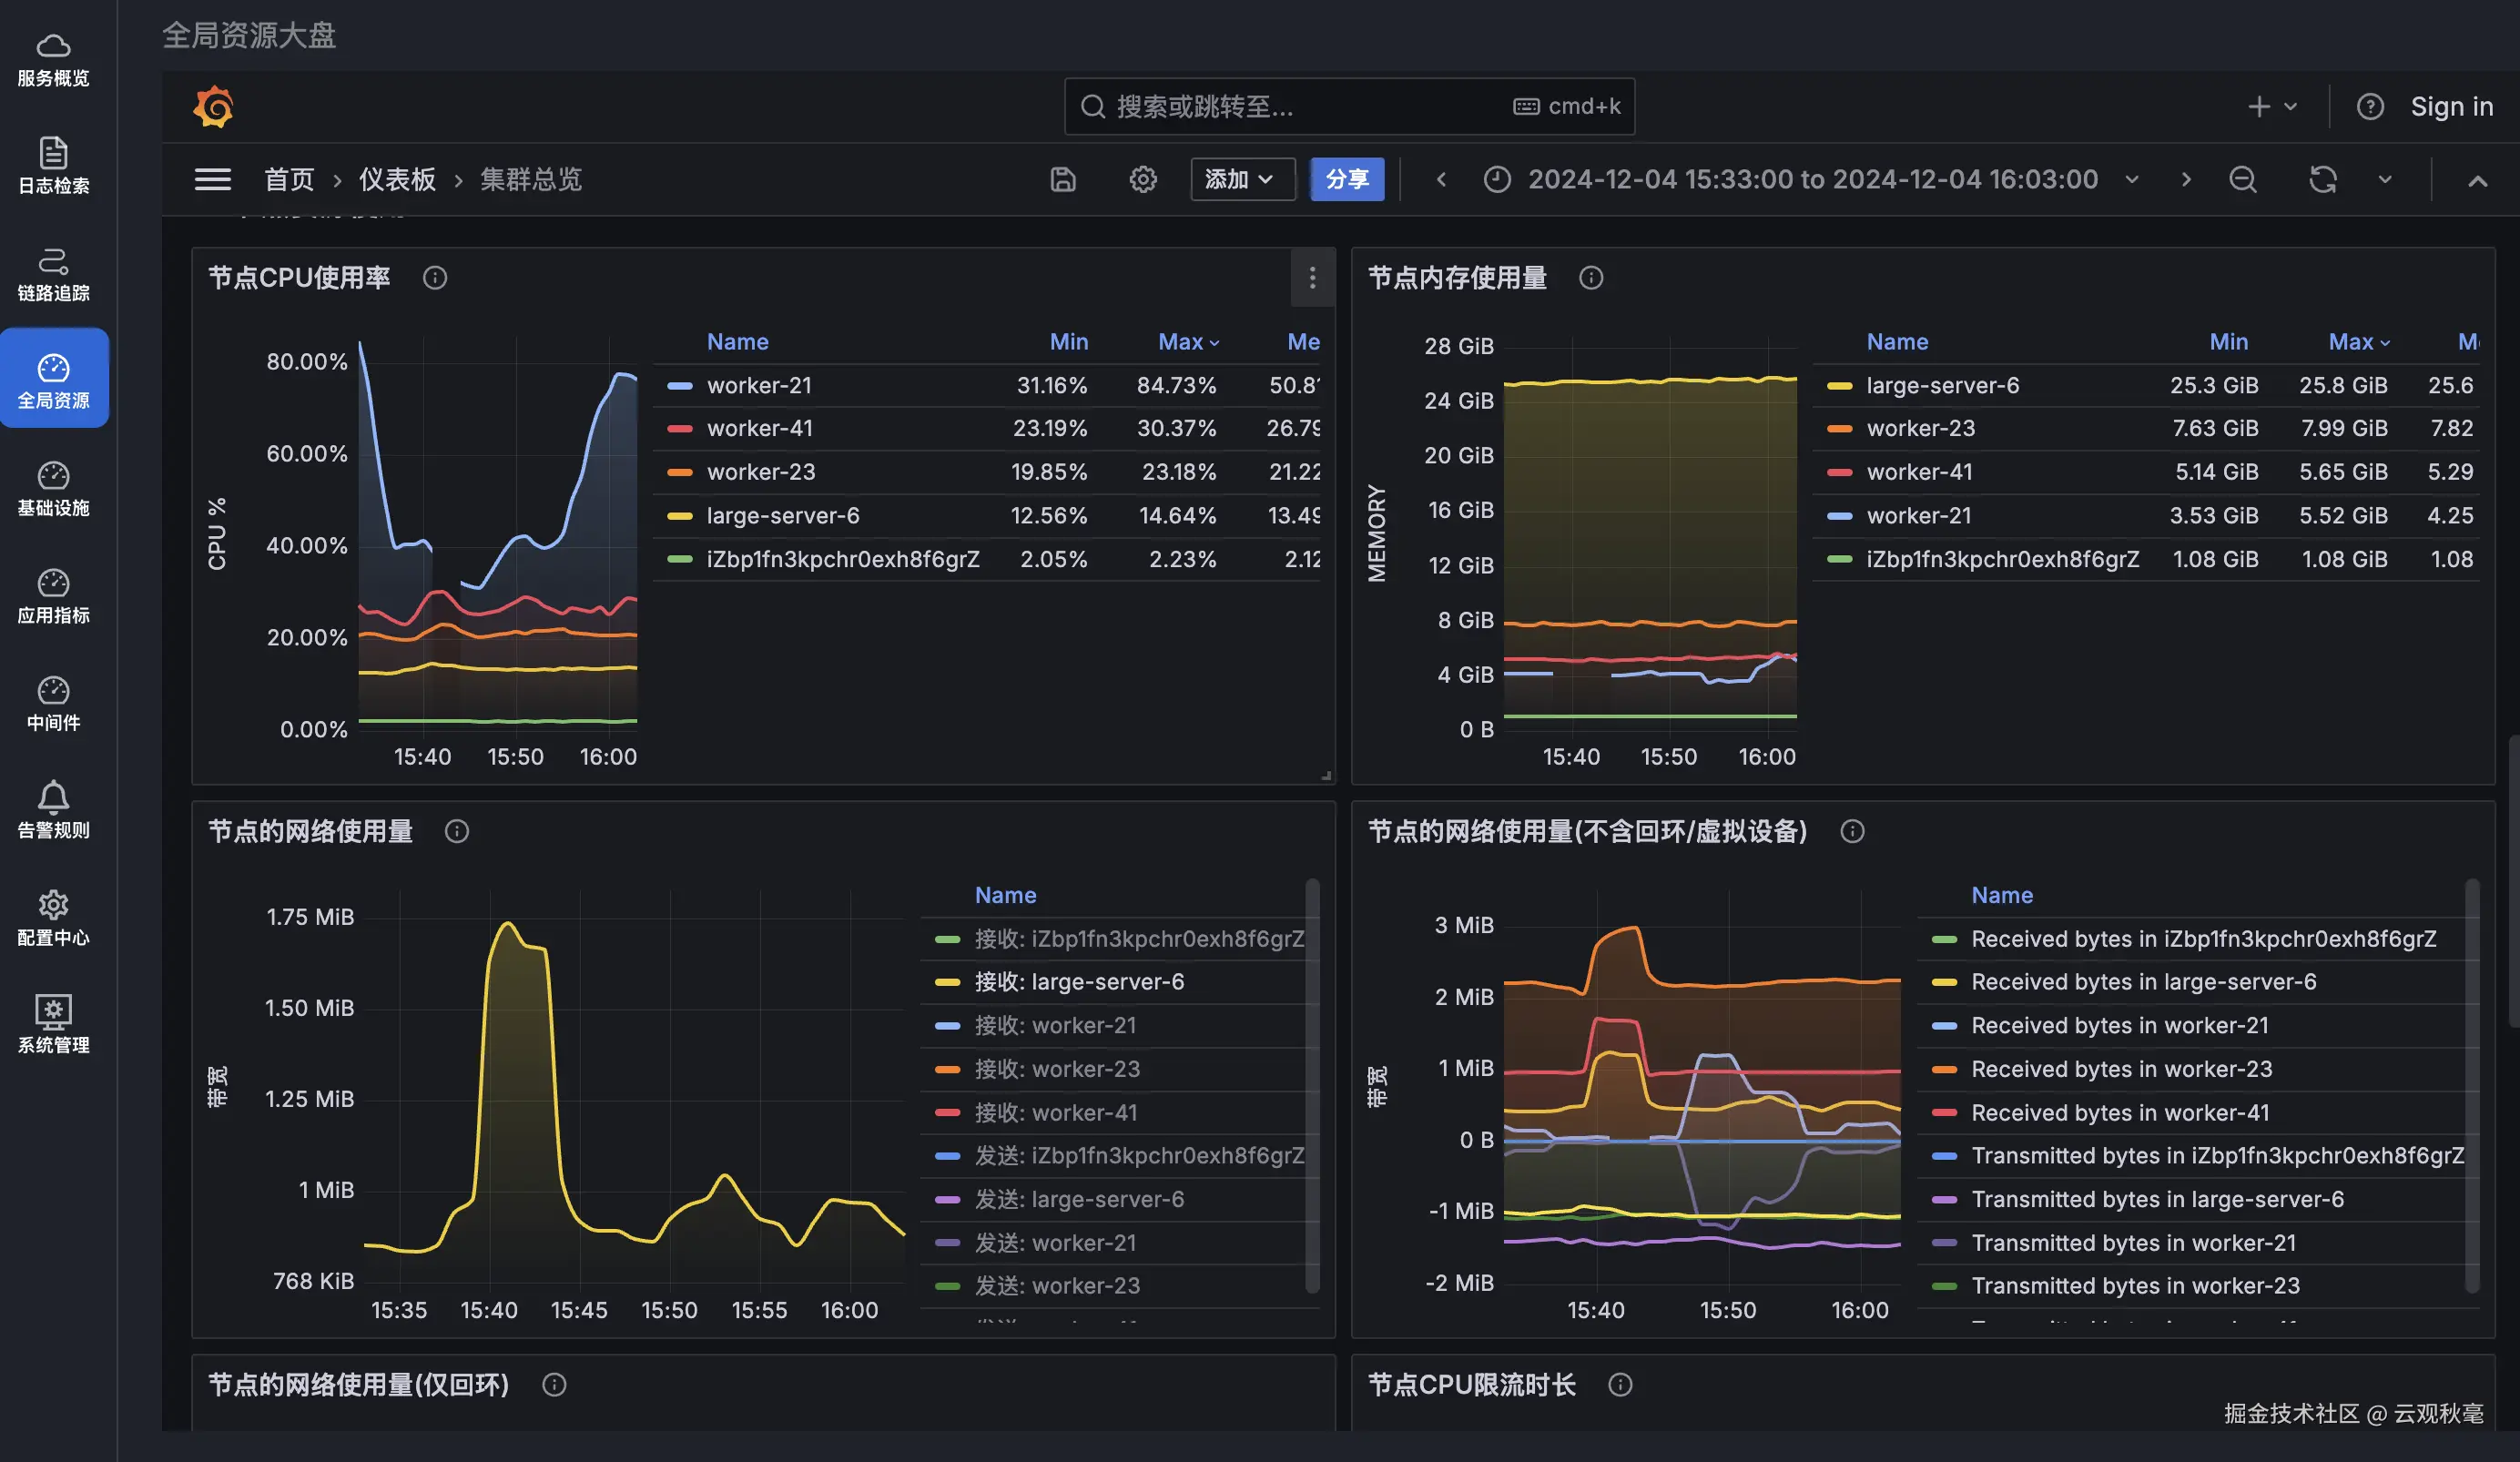Image resolution: width=2520 pixels, height=1462 pixels.
Task: Click info icon next to 节点CPU使用率
Action: coord(435,278)
